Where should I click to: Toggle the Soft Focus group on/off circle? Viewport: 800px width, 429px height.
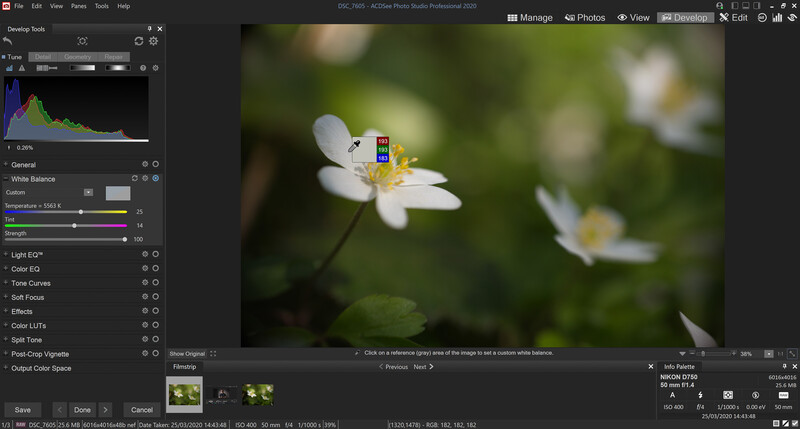156,297
